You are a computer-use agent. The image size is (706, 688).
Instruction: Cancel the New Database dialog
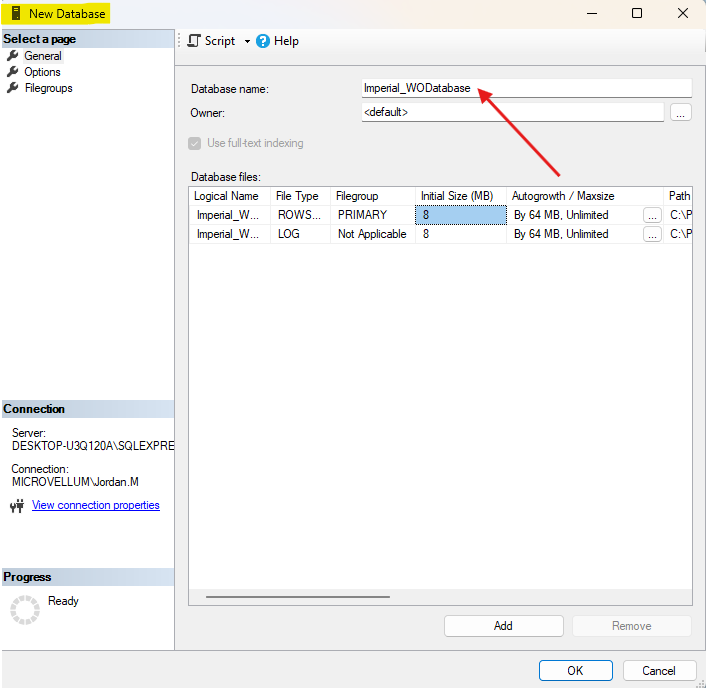(x=659, y=670)
